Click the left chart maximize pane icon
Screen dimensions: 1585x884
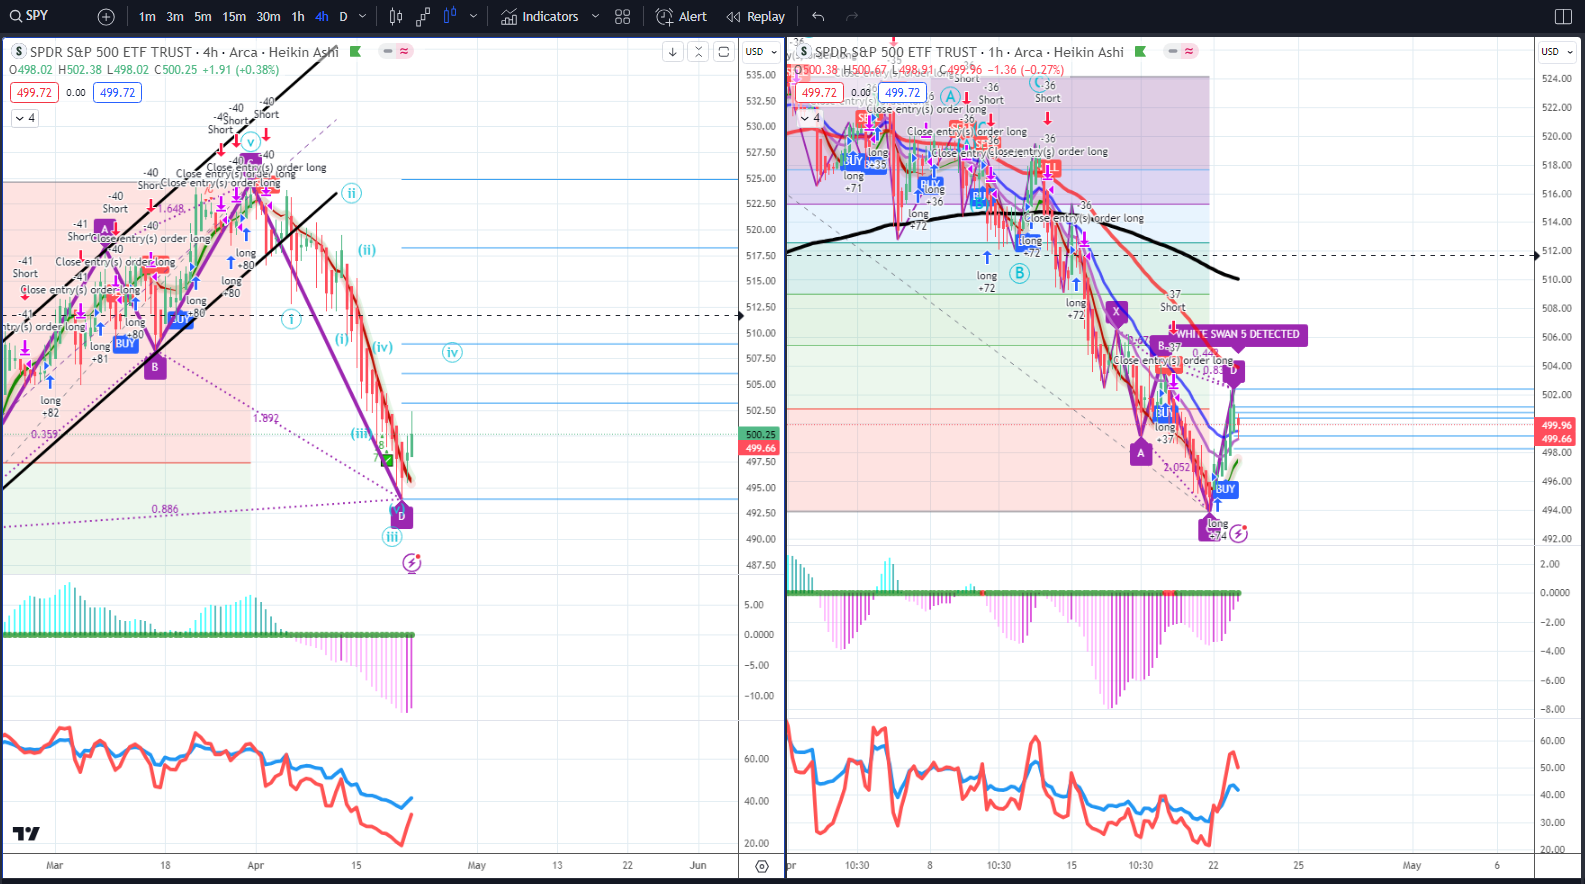(724, 52)
